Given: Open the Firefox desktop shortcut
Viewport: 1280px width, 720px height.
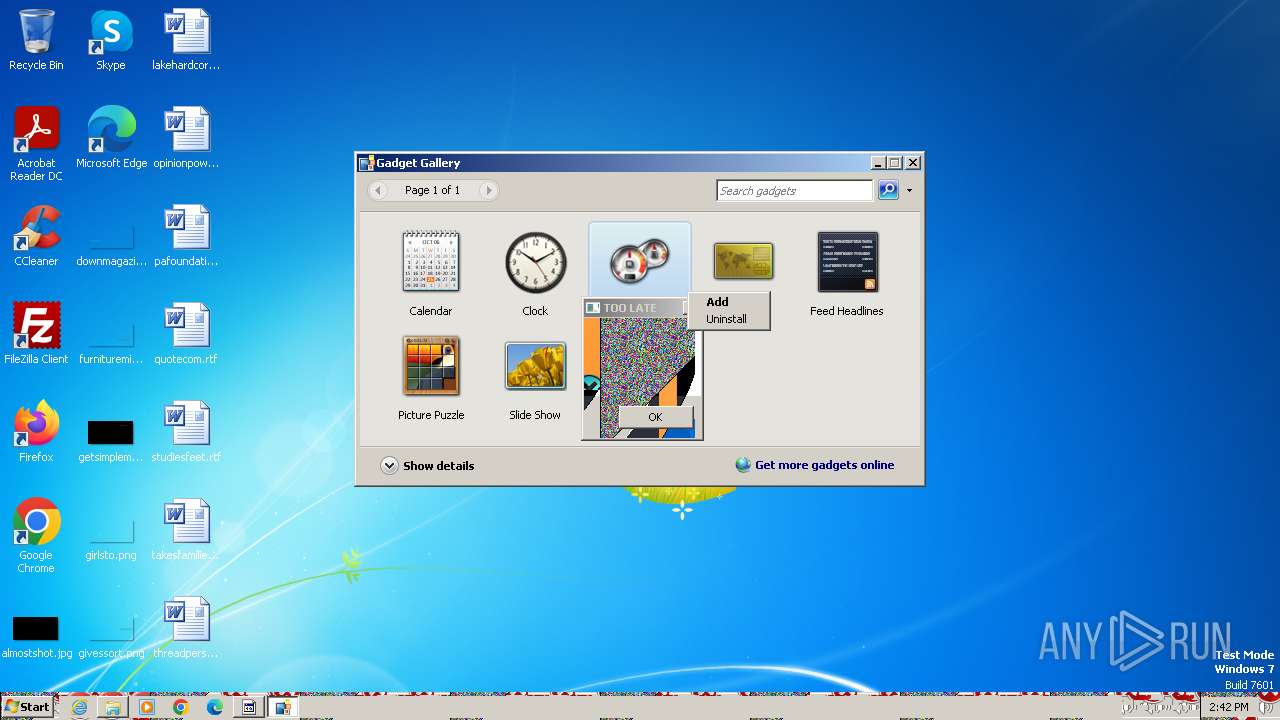Looking at the screenshot, I should (36, 432).
